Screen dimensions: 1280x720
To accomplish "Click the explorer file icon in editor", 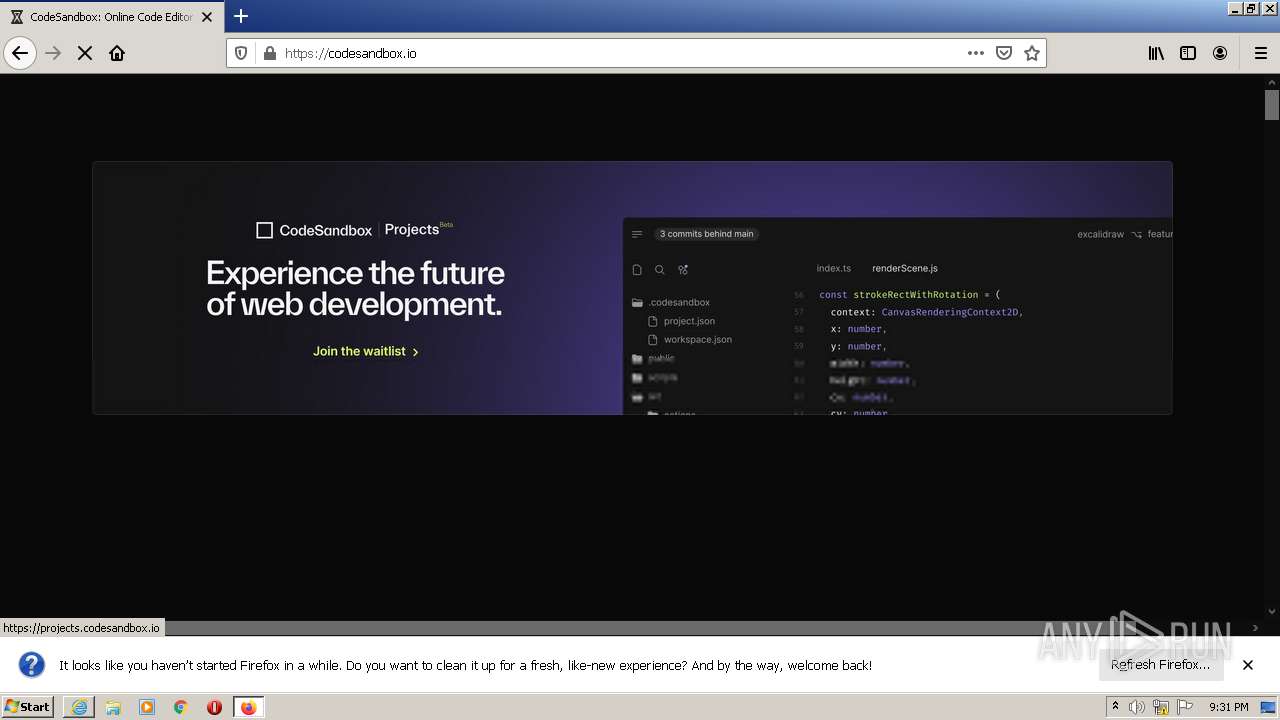I will point(637,270).
